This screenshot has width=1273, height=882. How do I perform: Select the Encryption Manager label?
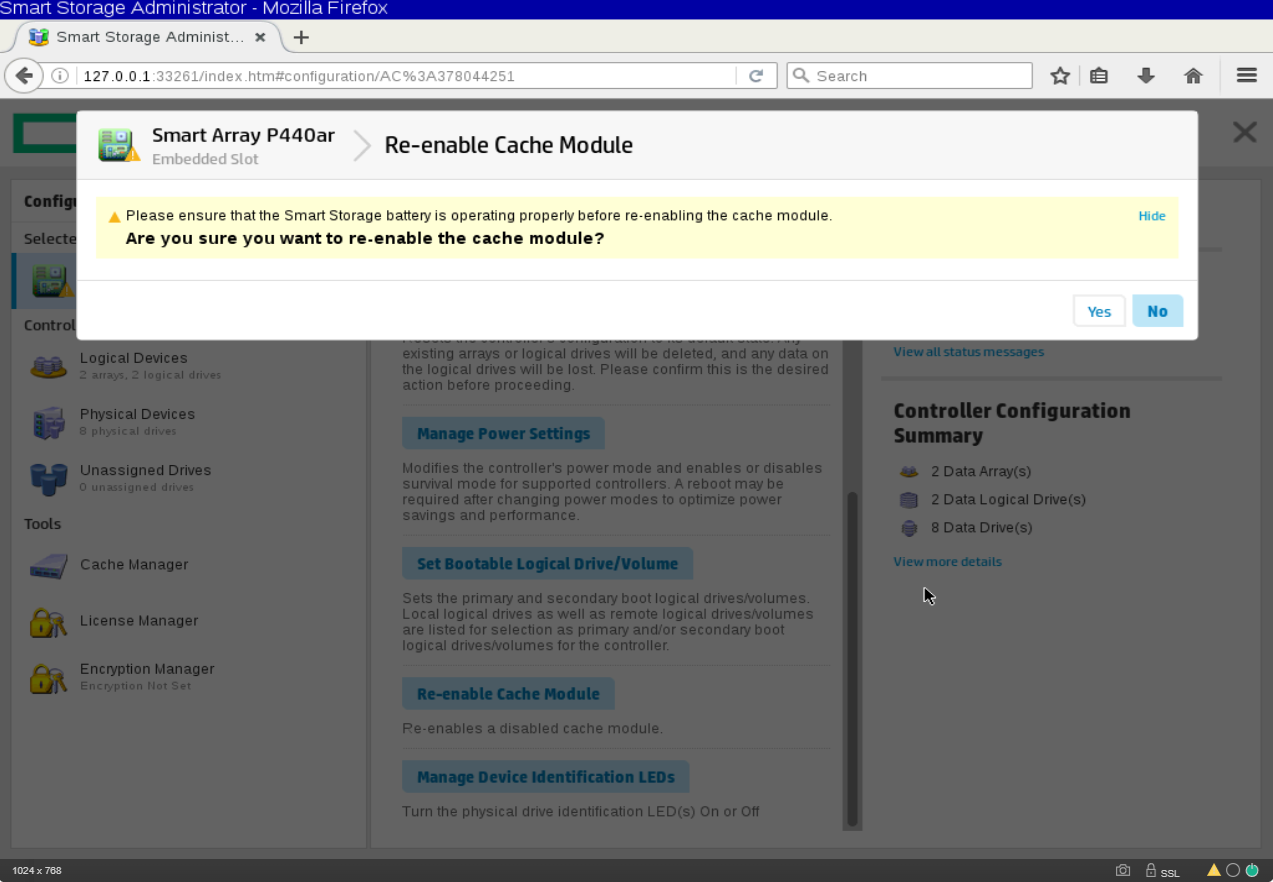pyautogui.click(x=147, y=669)
